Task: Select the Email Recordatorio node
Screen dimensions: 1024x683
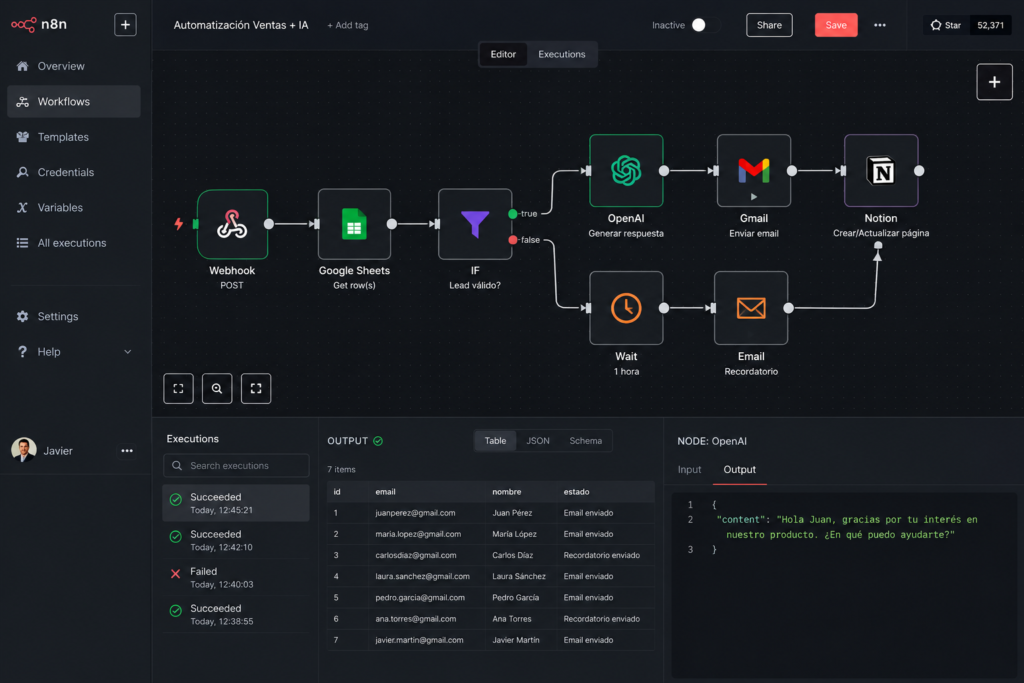Action: pyautogui.click(x=751, y=308)
